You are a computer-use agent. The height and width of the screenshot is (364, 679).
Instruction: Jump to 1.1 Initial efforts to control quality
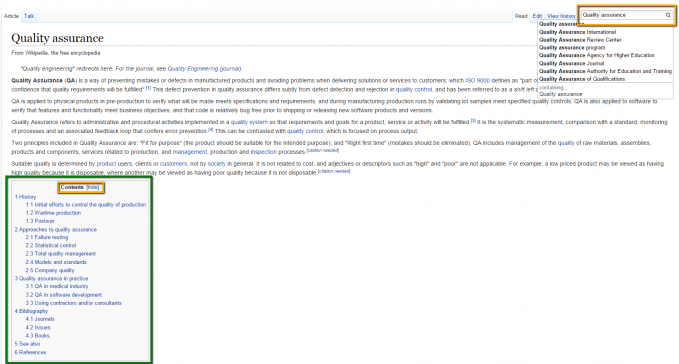[86, 205]
